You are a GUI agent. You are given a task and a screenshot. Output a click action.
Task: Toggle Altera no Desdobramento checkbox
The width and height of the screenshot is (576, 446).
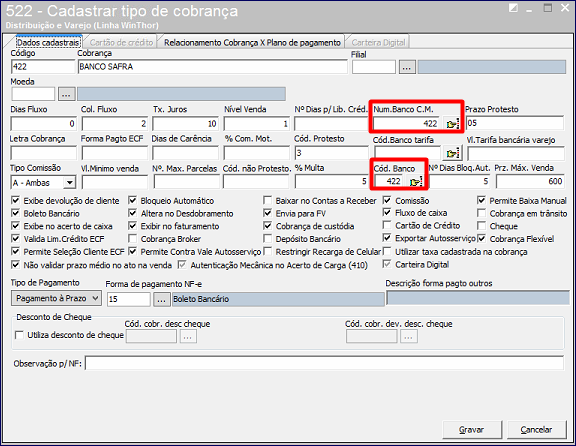(x=133, y=213)
